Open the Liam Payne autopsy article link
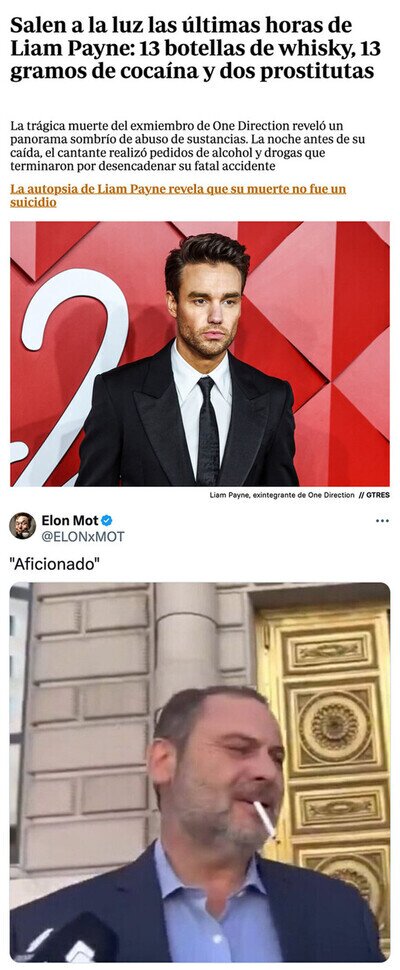The height and width of the screenshot is (970, 400). click(x=178, y=195)
